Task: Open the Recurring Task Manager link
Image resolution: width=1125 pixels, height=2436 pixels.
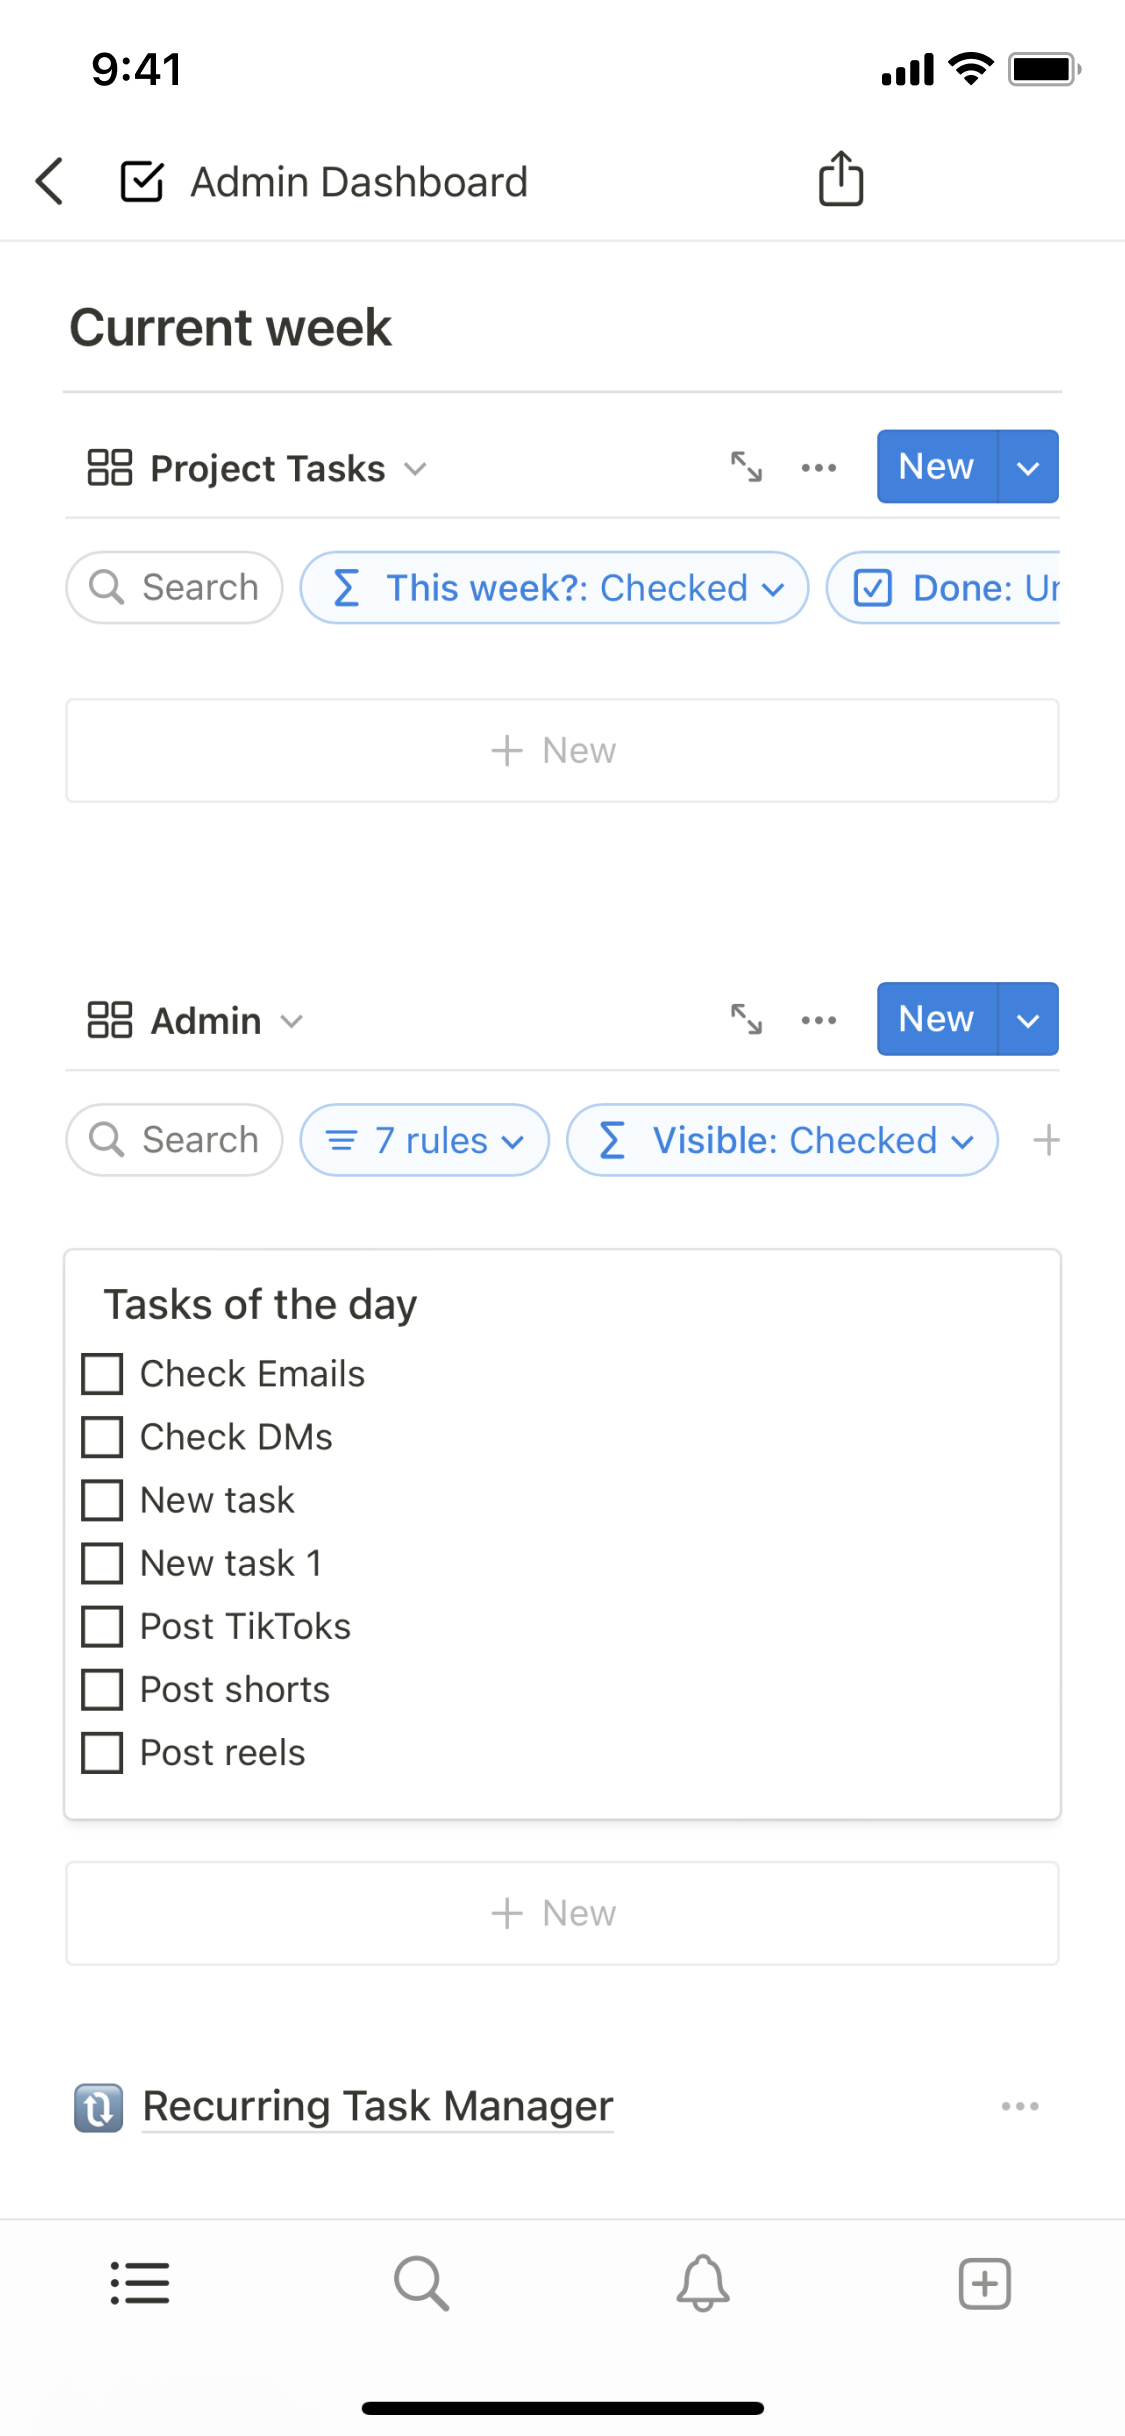Action: pos(377,2106)
